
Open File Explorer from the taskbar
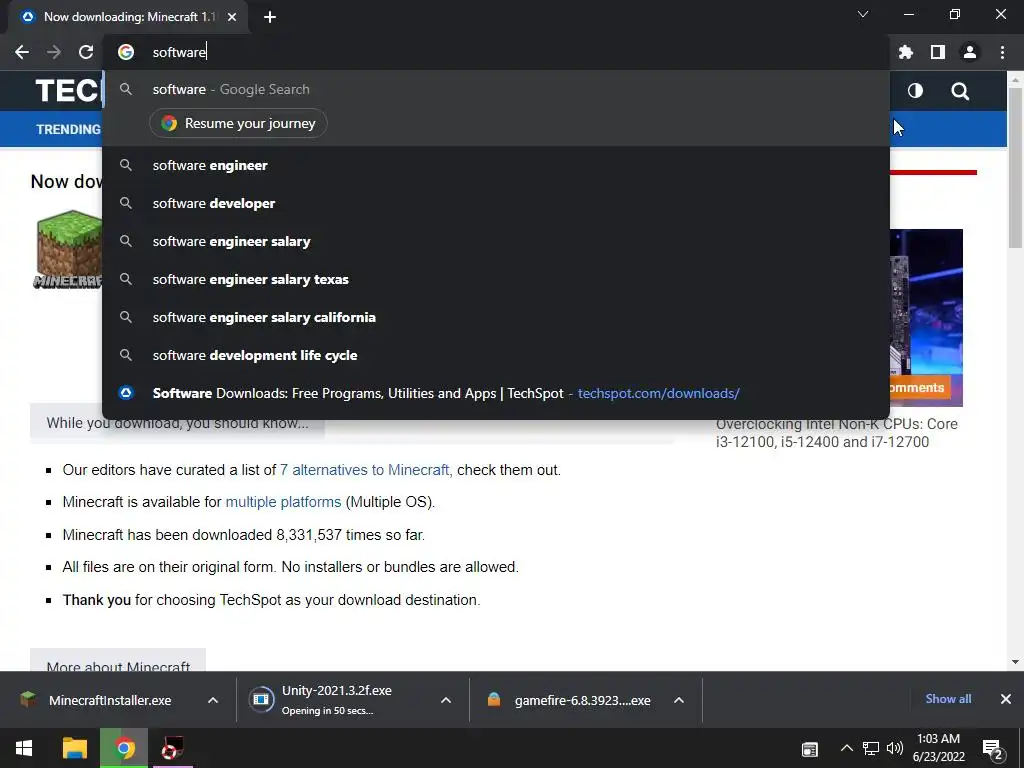tap(74, 748)
